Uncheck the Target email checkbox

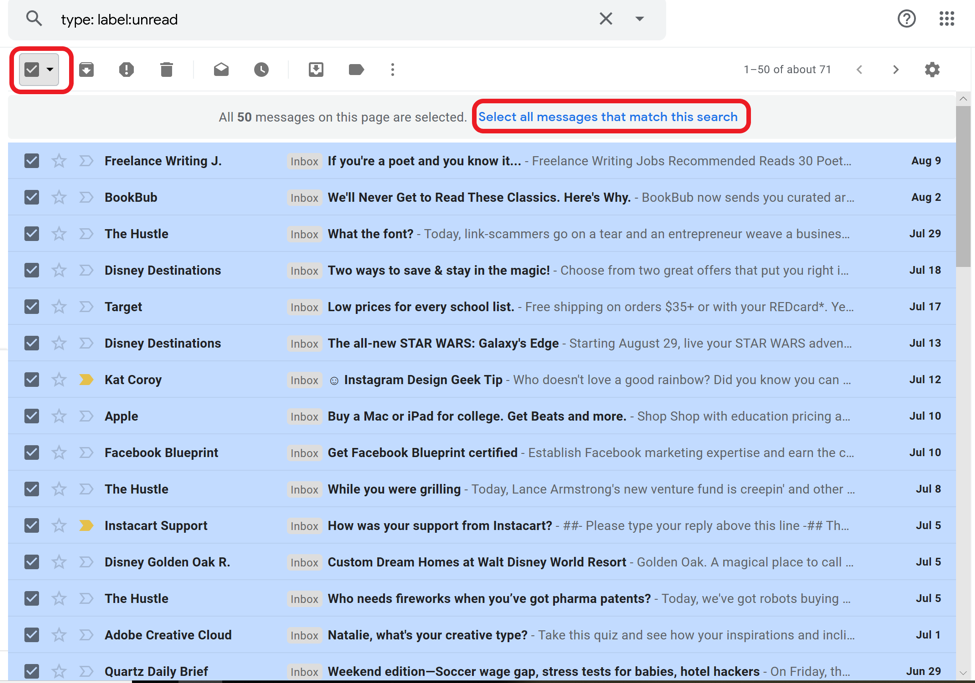[32, 307]
